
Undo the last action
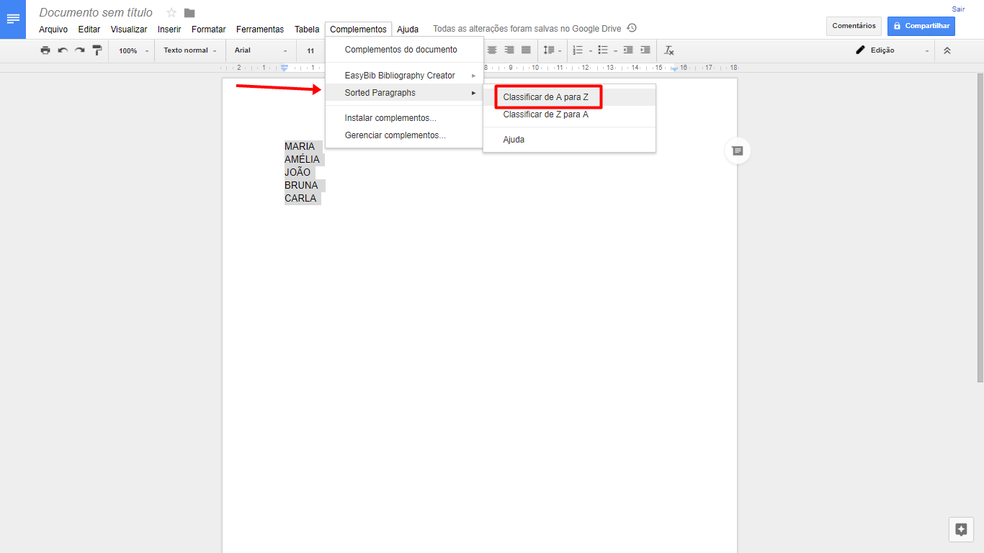coord(63,50)
